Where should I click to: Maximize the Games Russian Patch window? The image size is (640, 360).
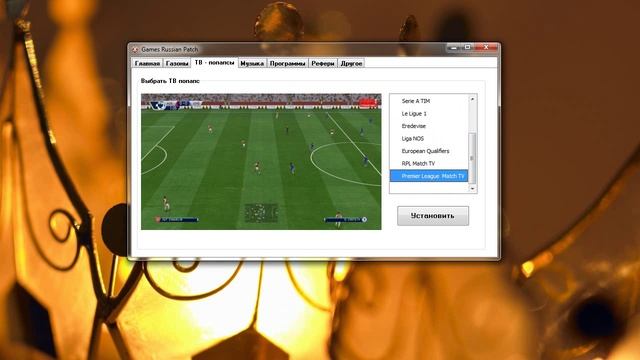click(x=467, y=48)
